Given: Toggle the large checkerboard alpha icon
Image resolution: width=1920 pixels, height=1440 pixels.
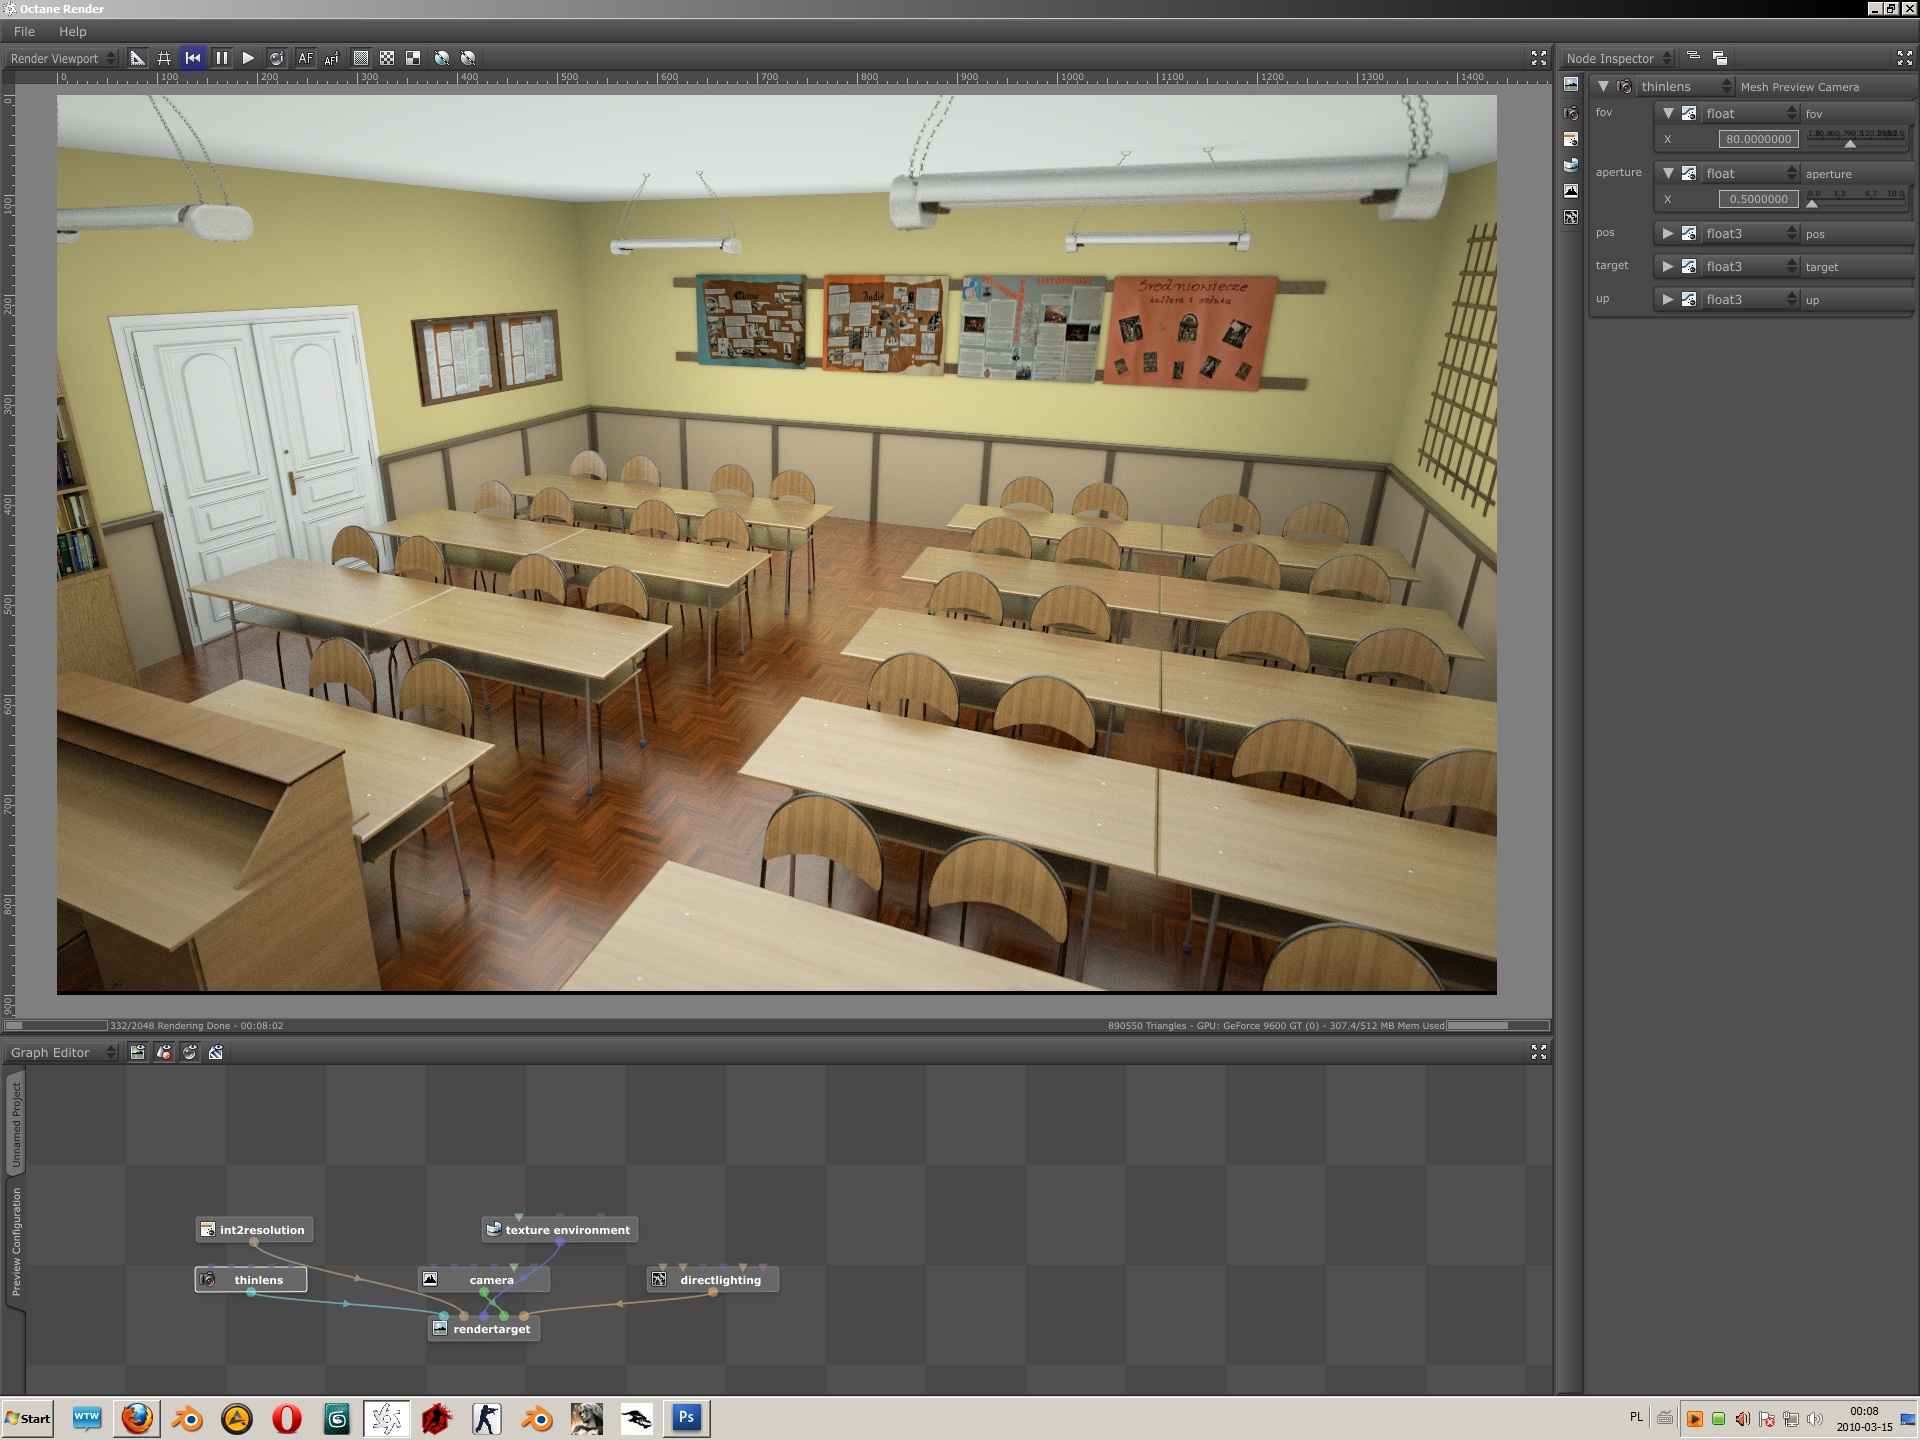Looking at the screenshot, I should point(413,58).
